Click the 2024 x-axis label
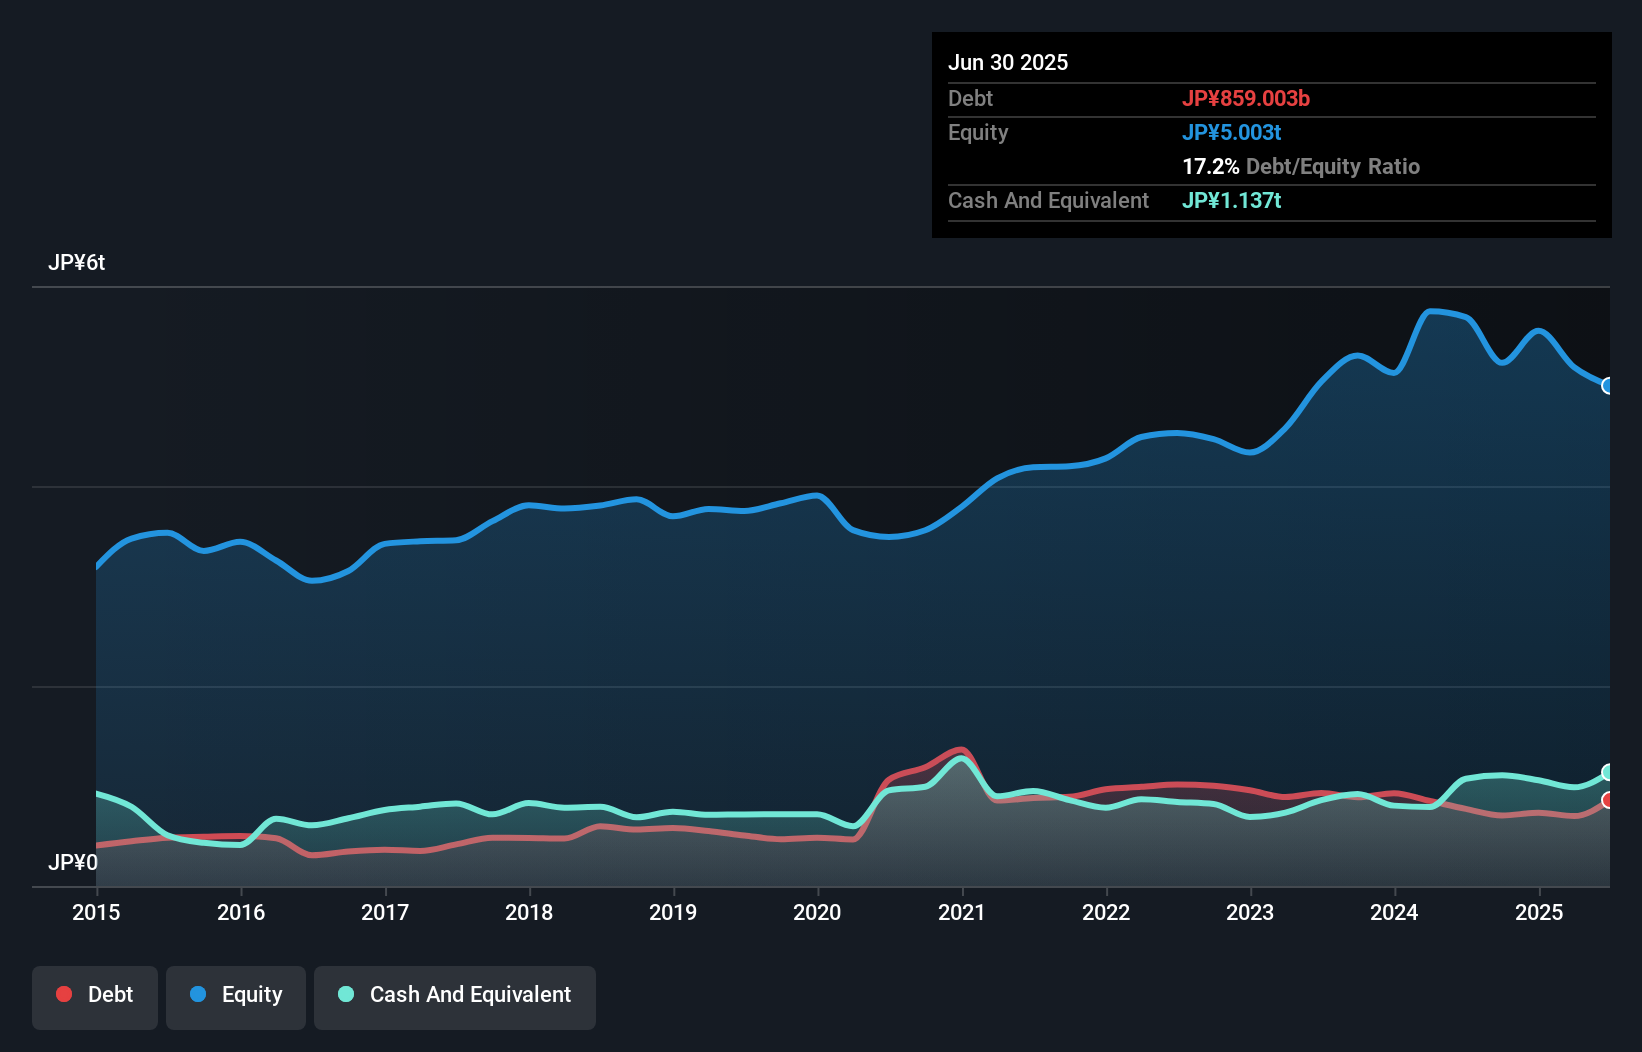 click(1394, 912)
